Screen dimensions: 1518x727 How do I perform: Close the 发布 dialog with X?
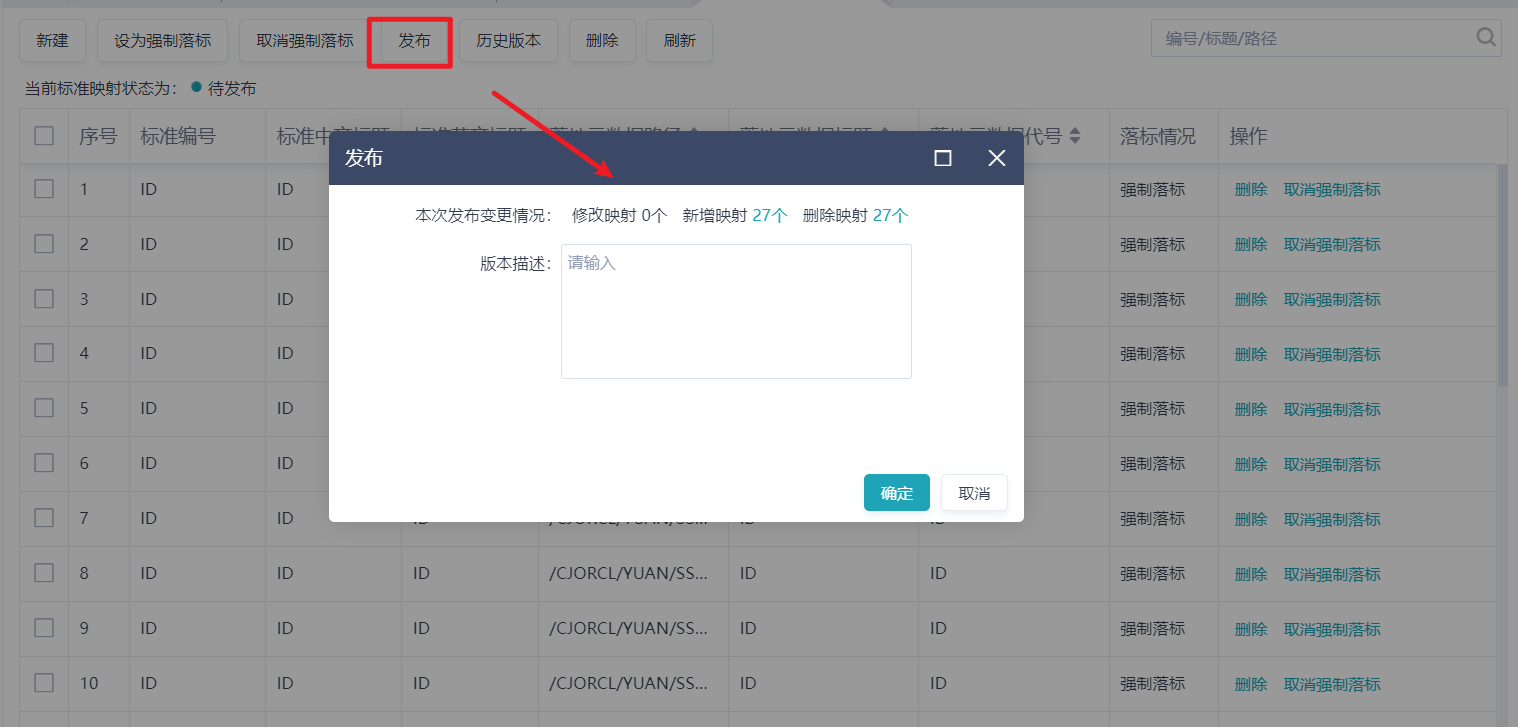[x=996, y=158]
